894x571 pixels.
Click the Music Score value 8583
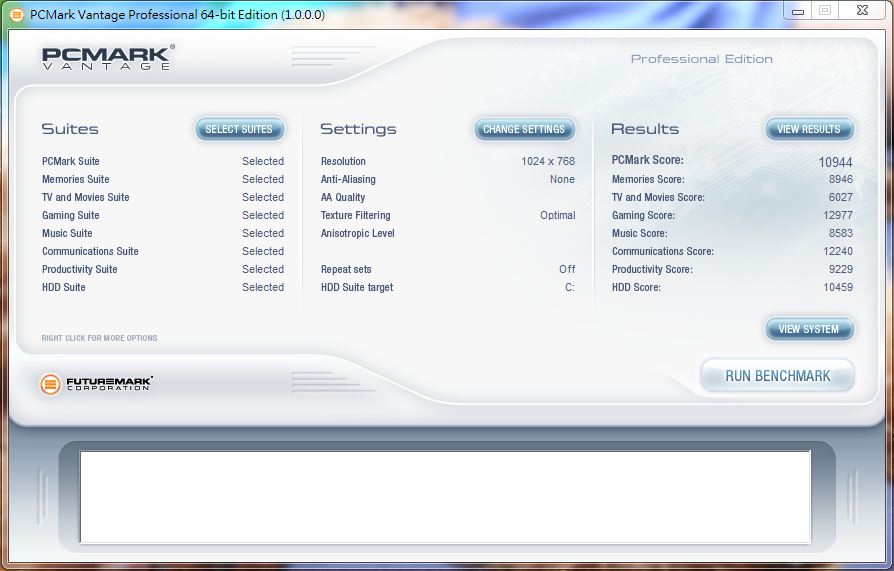[840, 233]
